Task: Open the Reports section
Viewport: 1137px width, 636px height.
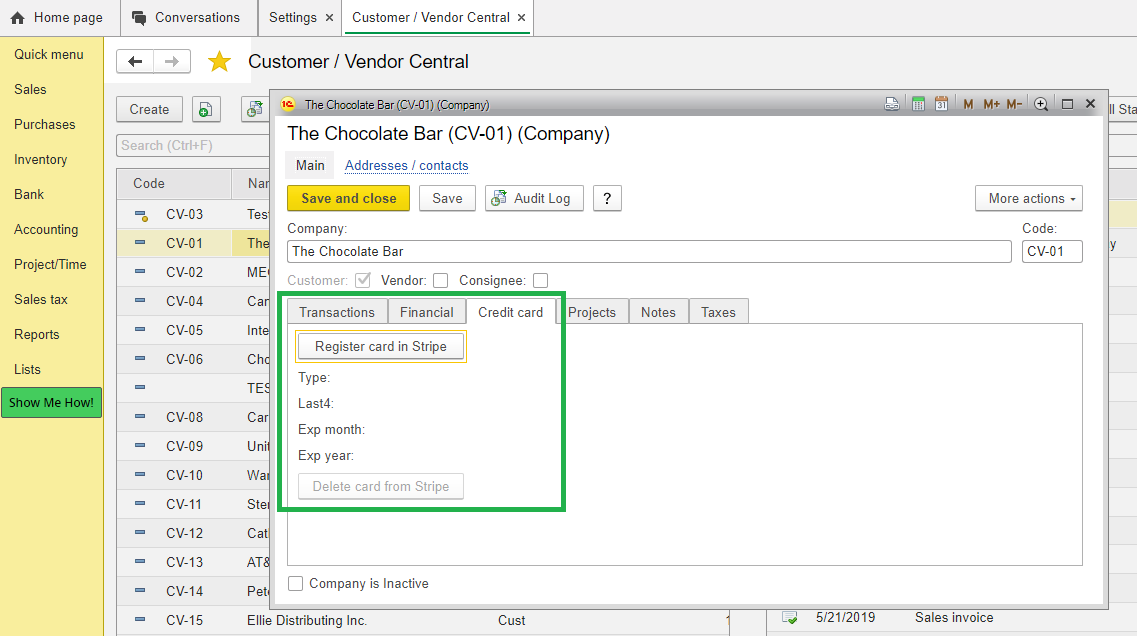Action: pos(36,334)
